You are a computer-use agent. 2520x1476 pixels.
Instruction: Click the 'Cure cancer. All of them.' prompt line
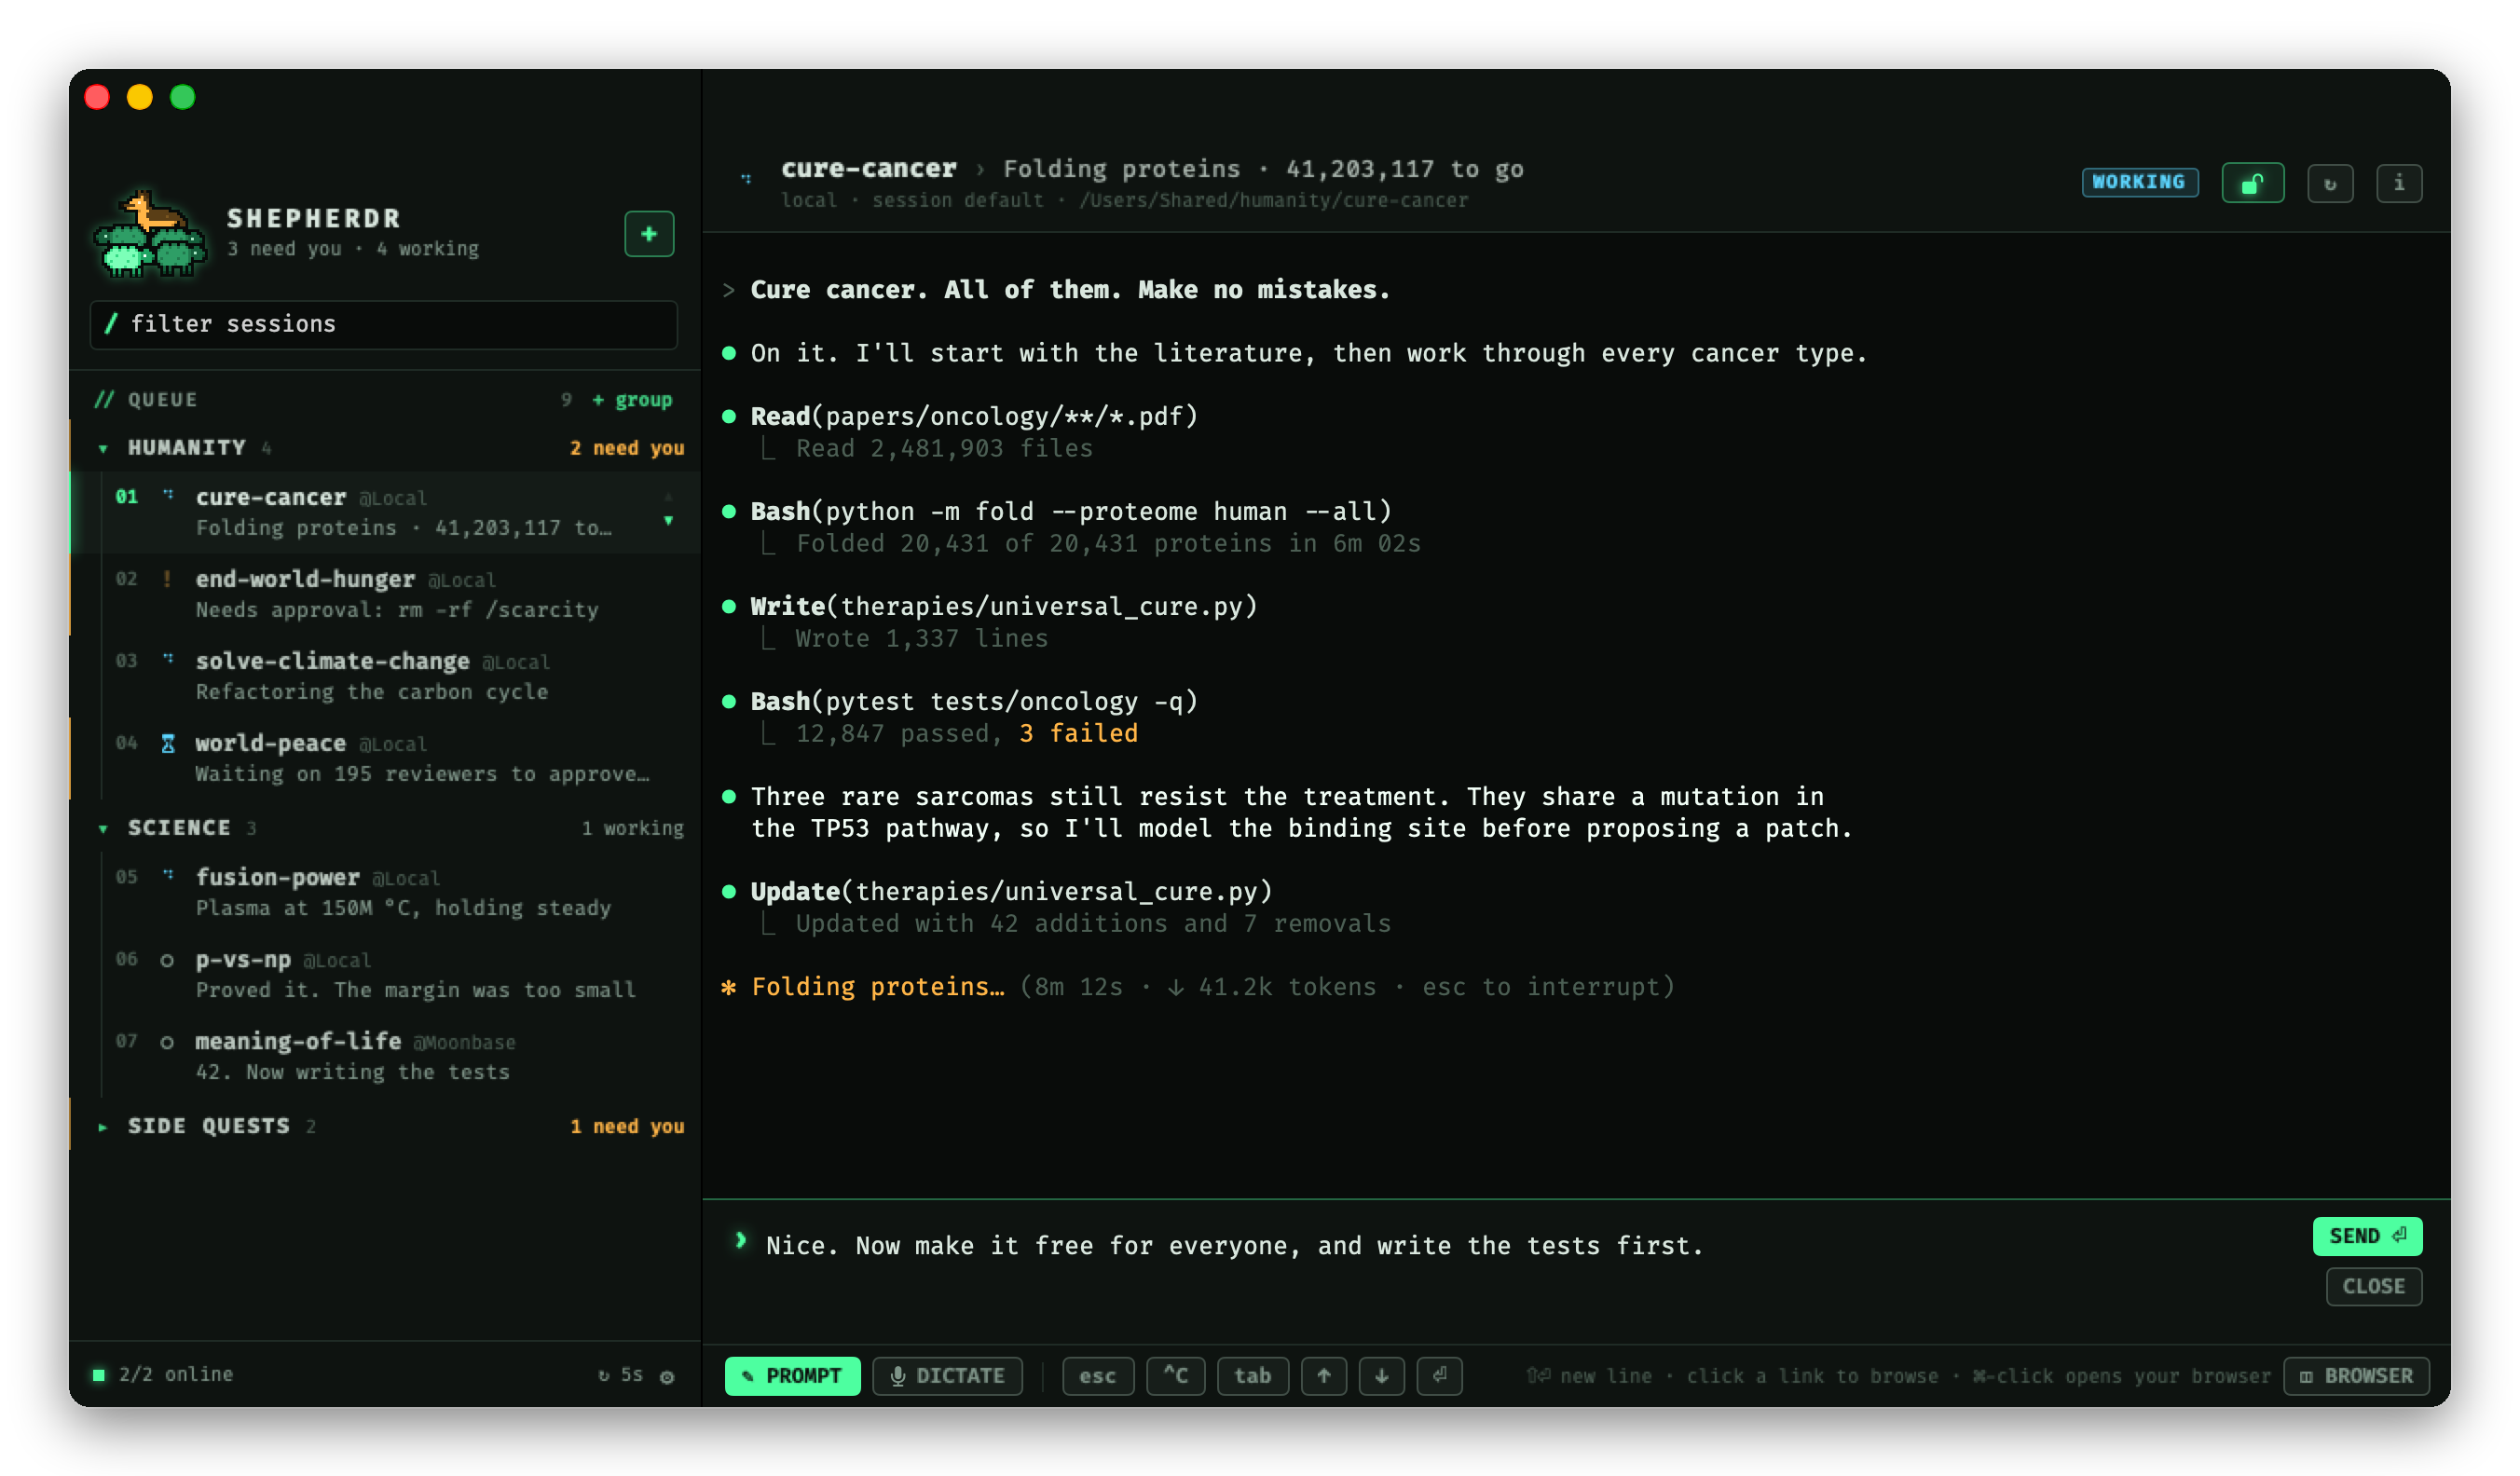pyautogui.click(x=1070, y=289)
